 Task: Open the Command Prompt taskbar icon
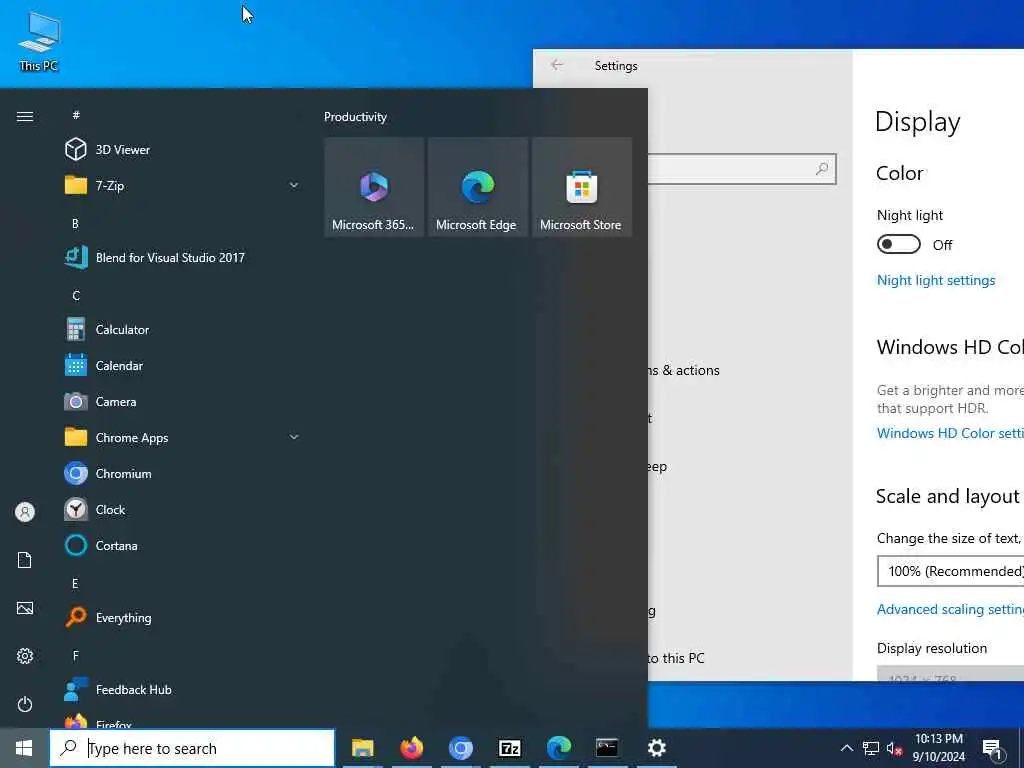pyautogui.click(x=607, y=748)
